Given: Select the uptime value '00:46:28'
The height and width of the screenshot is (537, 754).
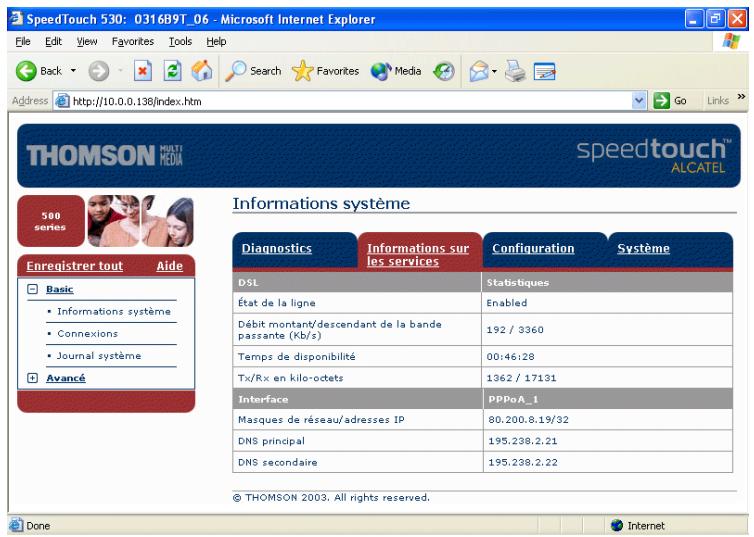Looking at the screenshot, I should 511,356.
